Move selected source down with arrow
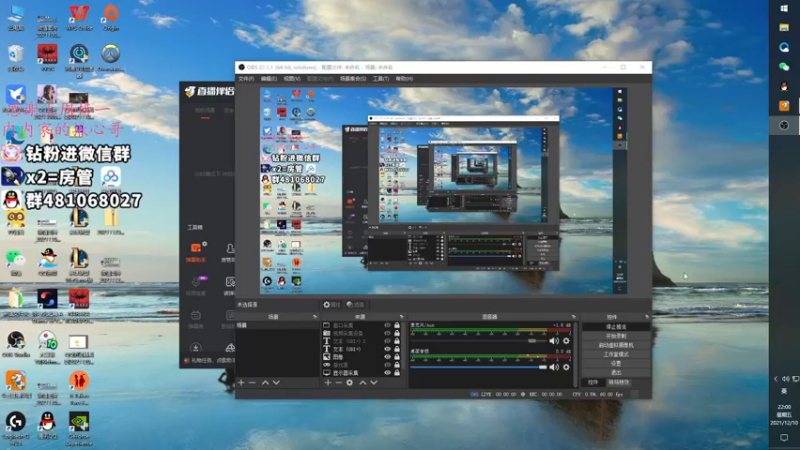The image size is (800, 450). [x=374, y=383]
